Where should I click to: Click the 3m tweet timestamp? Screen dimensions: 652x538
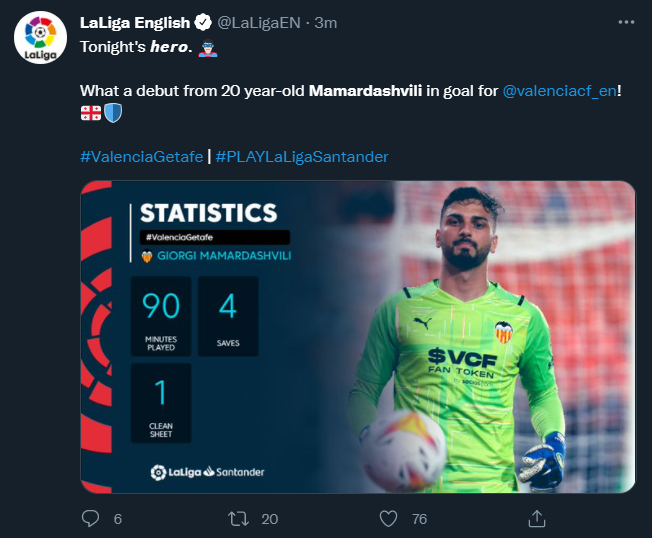point(326,22)
